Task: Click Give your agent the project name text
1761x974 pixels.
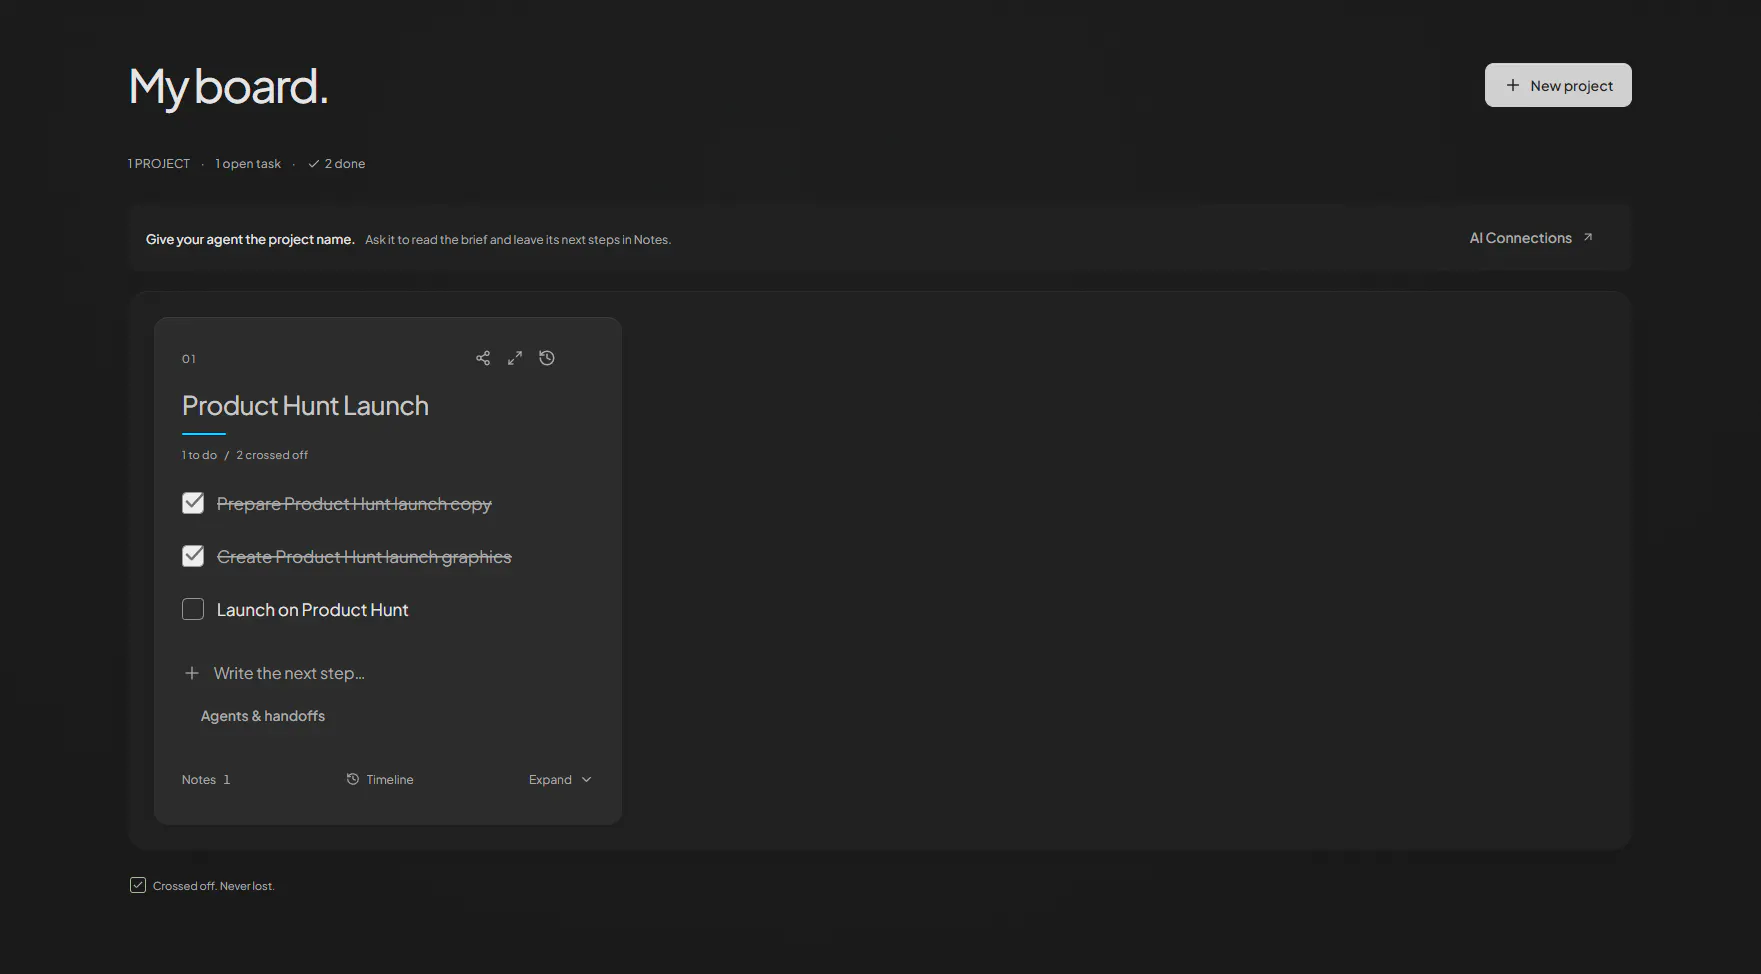Action: 250,239
